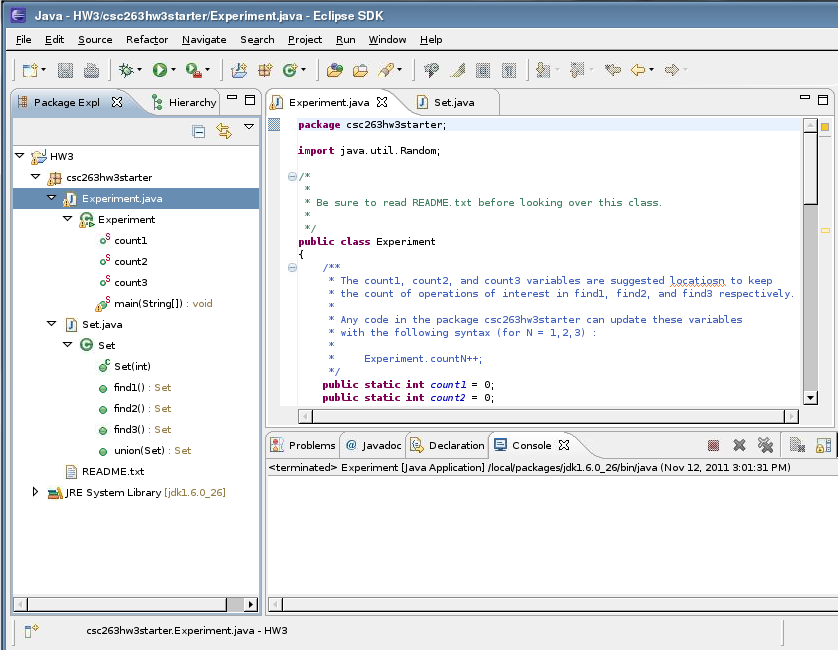Image resolution: width=838 pixels, height=650 pixels.
Task: Toggle Link with Editor in Package Explorer
Action: pyautogui.click(x=224, y=131)
